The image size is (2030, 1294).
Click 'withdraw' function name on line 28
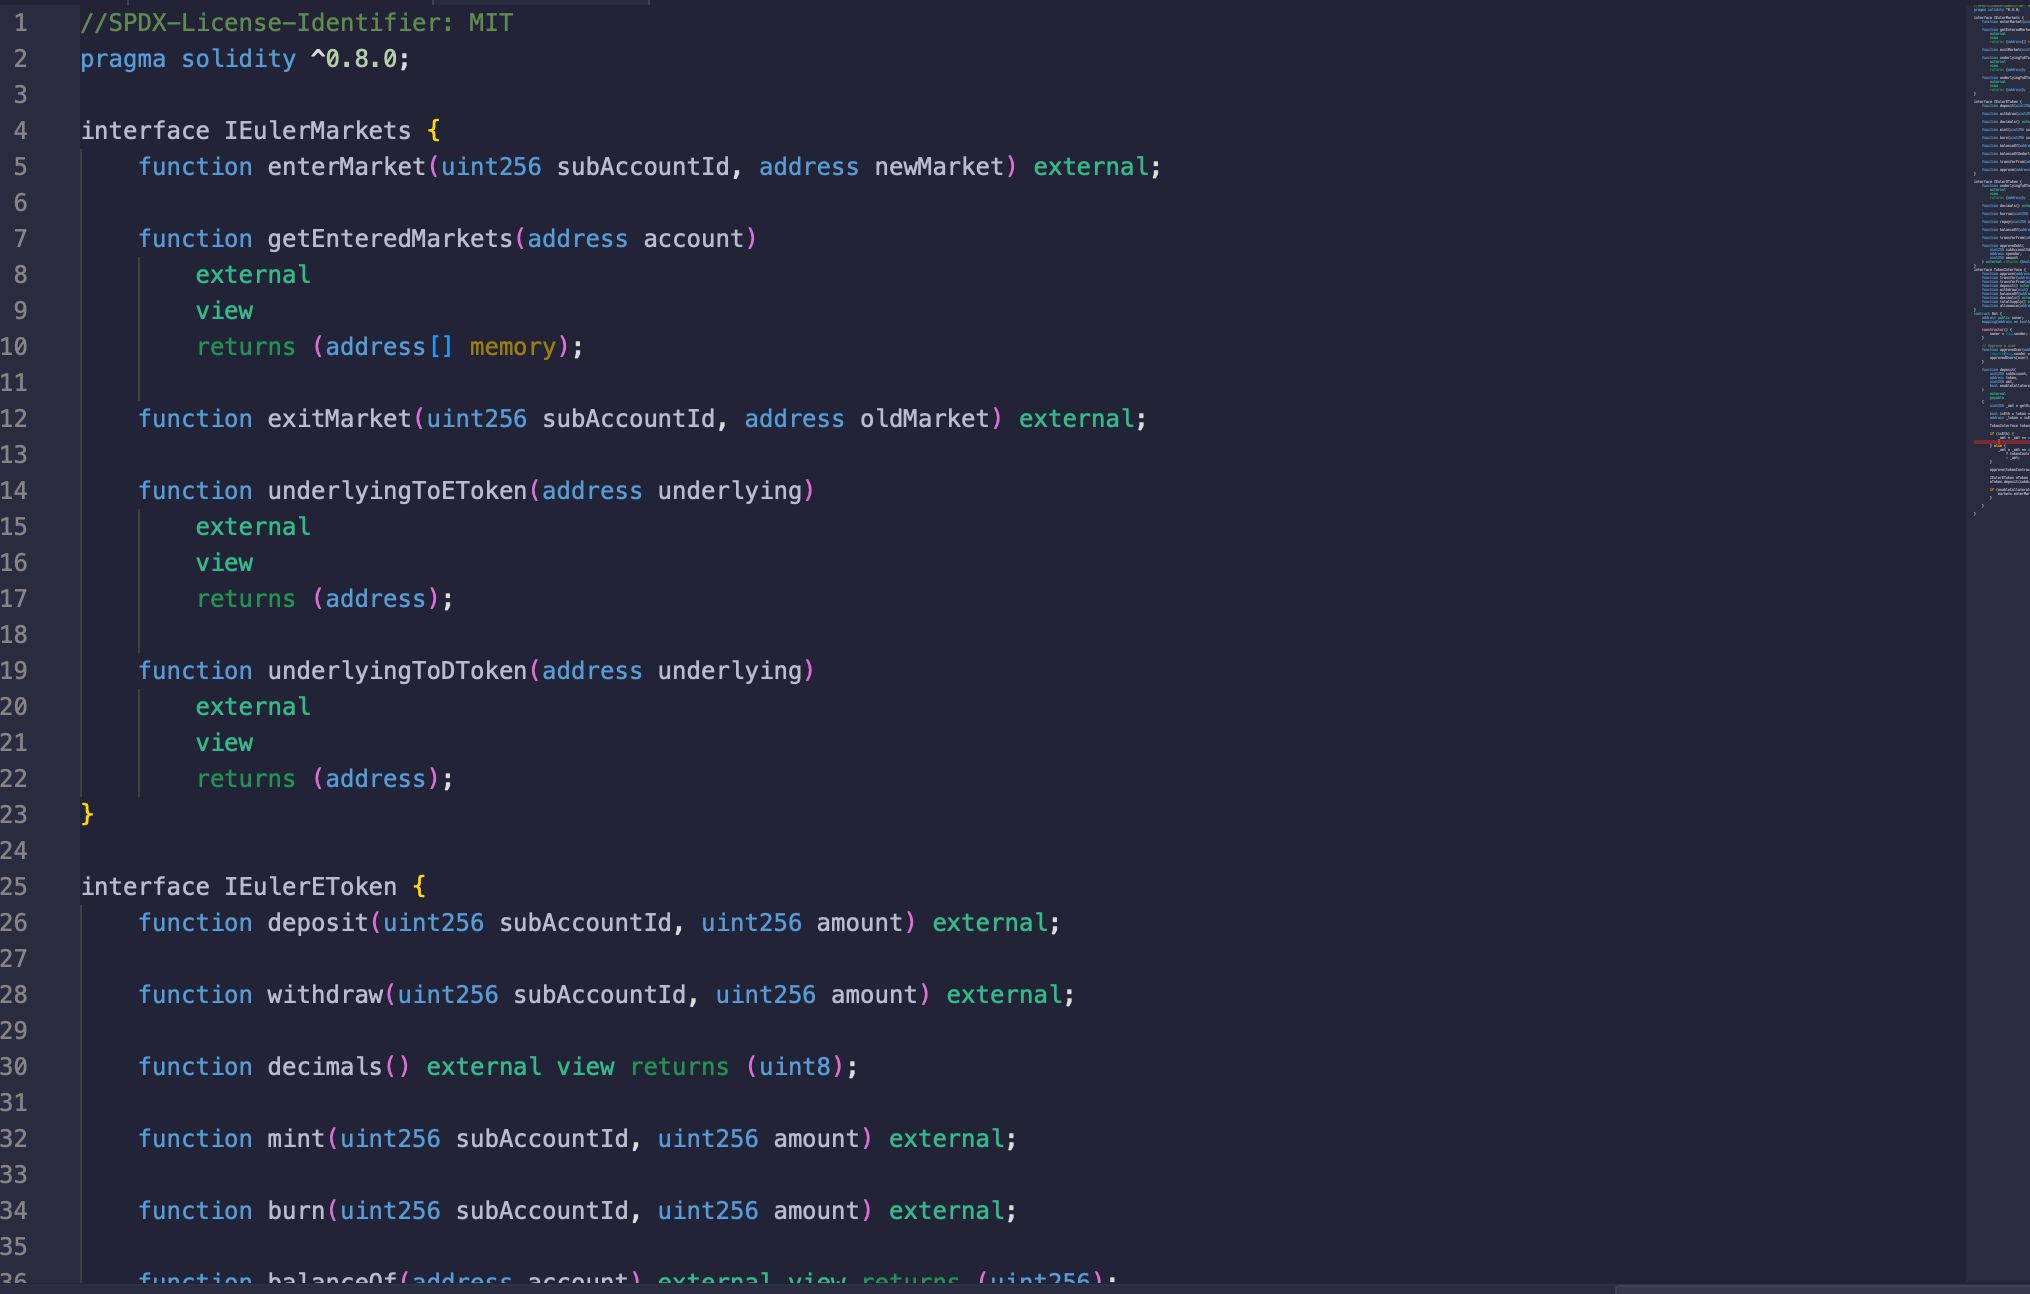pos(325,994)
